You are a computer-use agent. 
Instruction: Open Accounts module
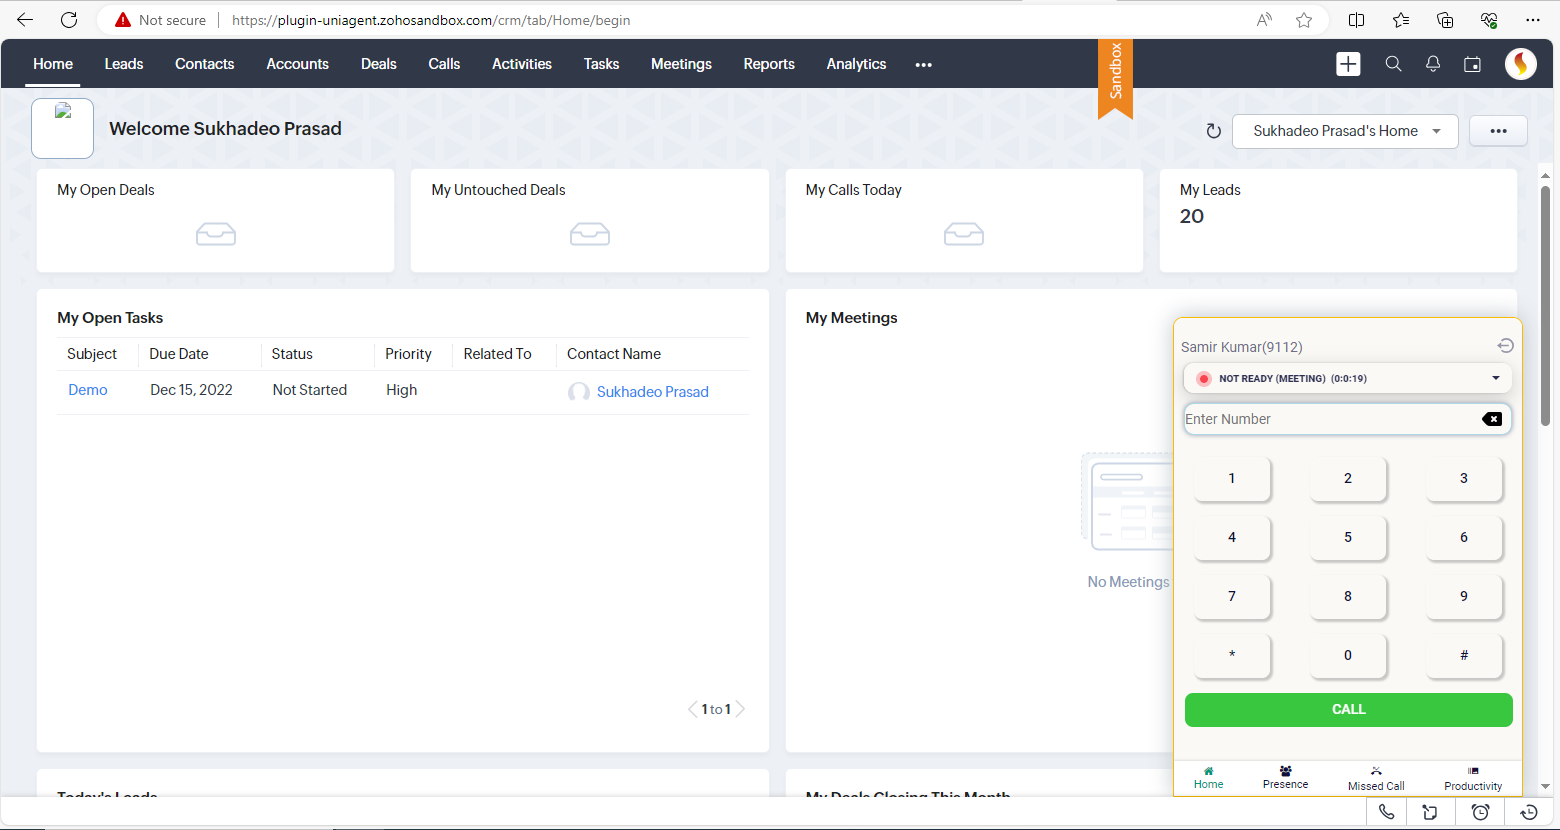tap(297, 64)
